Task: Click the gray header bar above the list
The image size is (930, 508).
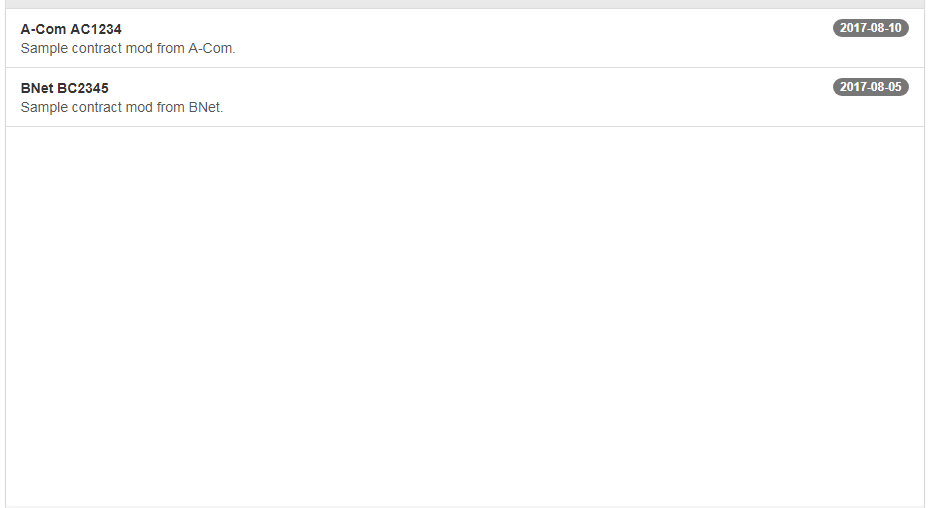Action: 465,4
